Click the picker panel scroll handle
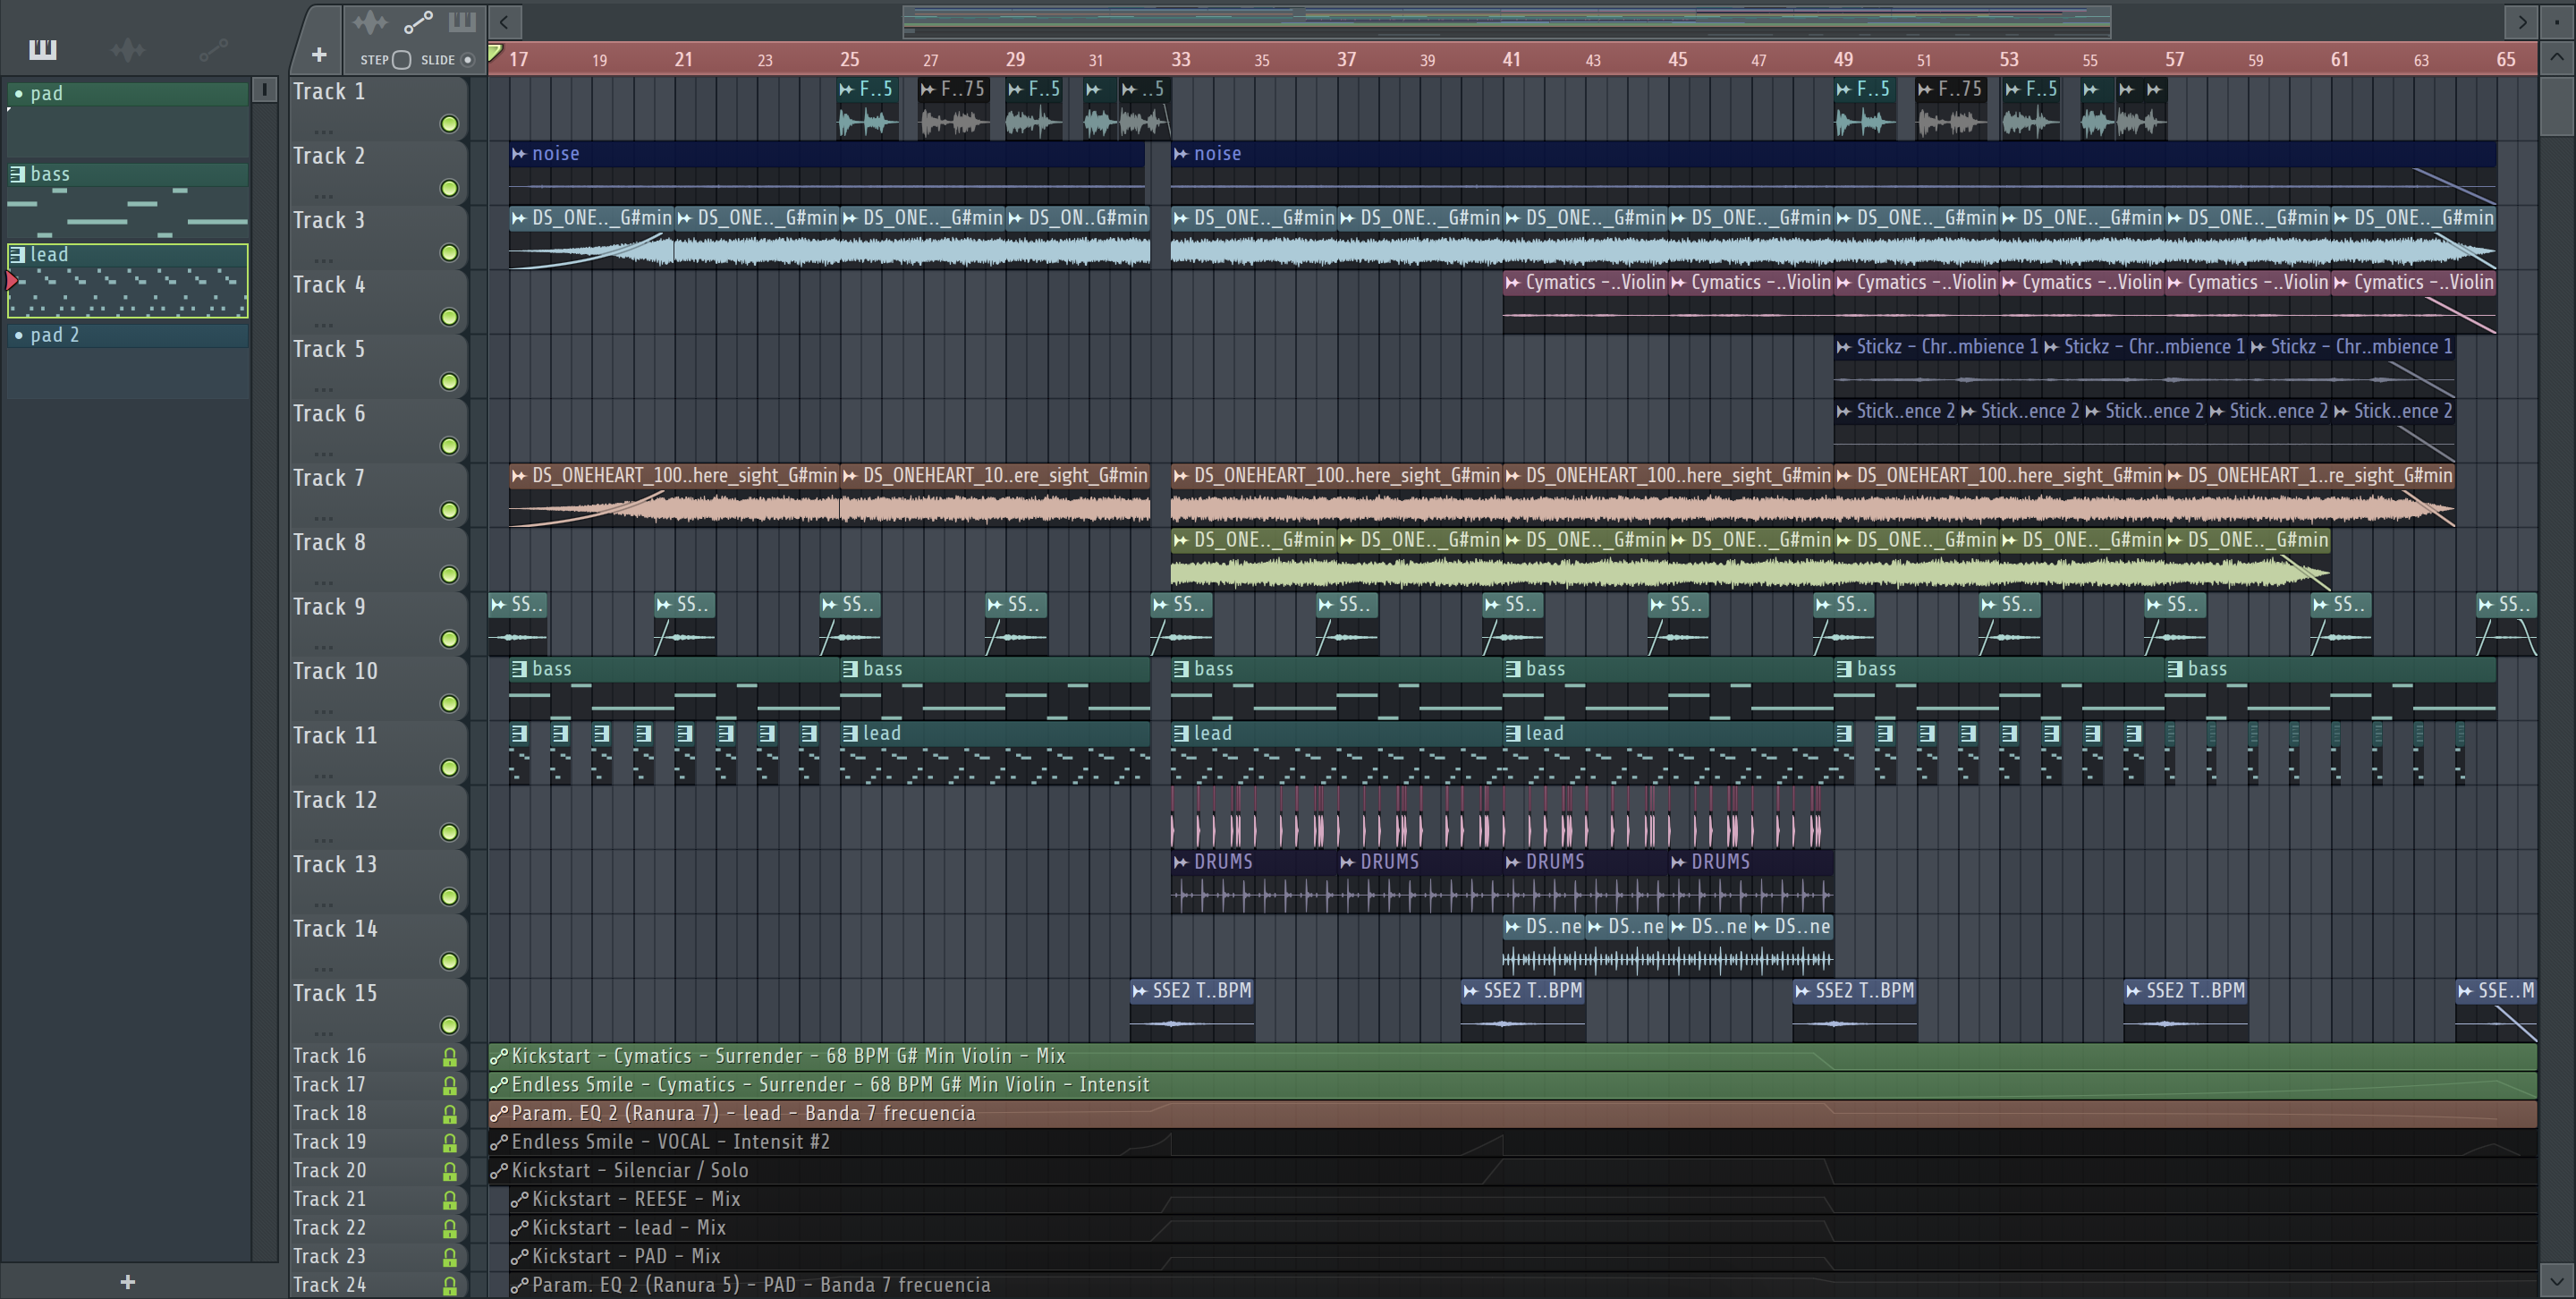 click(264, 90)
